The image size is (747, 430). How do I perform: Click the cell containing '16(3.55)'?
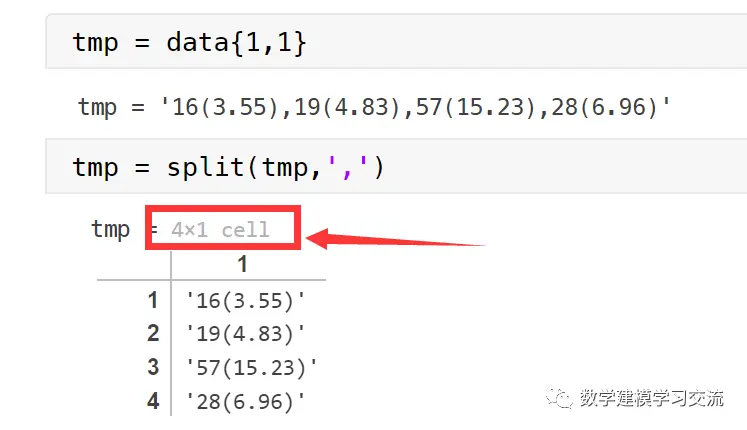(245, 301)
